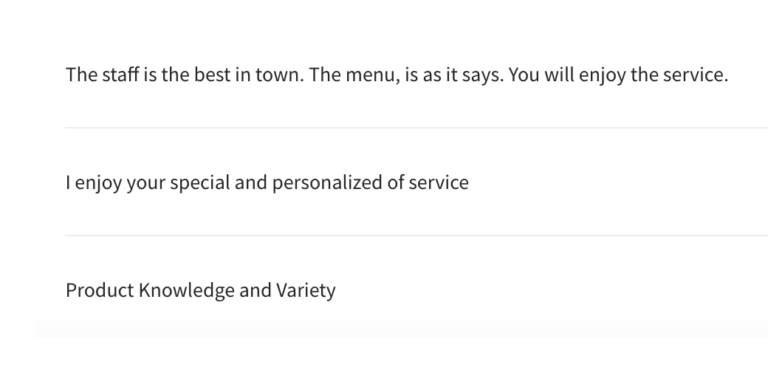Click the word 'Variety' in the last review
This screenshot has width=768, height=381.
[x=306, y=290]
